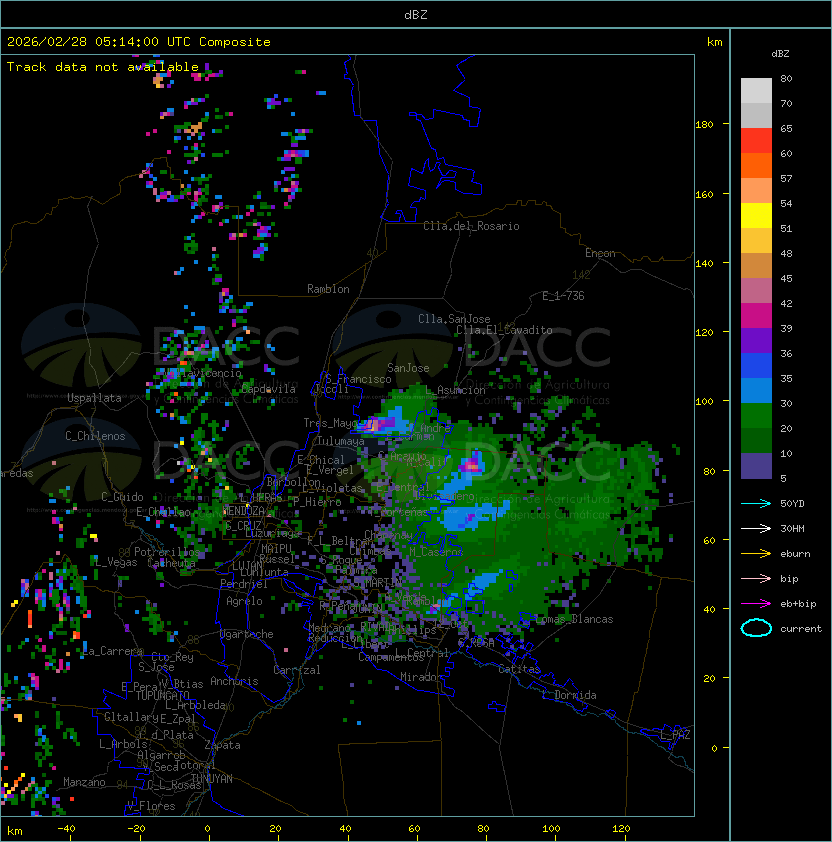Click the 'TUNUYAN' map label
The image size is (832, 842).
click(x=212, y=779)
